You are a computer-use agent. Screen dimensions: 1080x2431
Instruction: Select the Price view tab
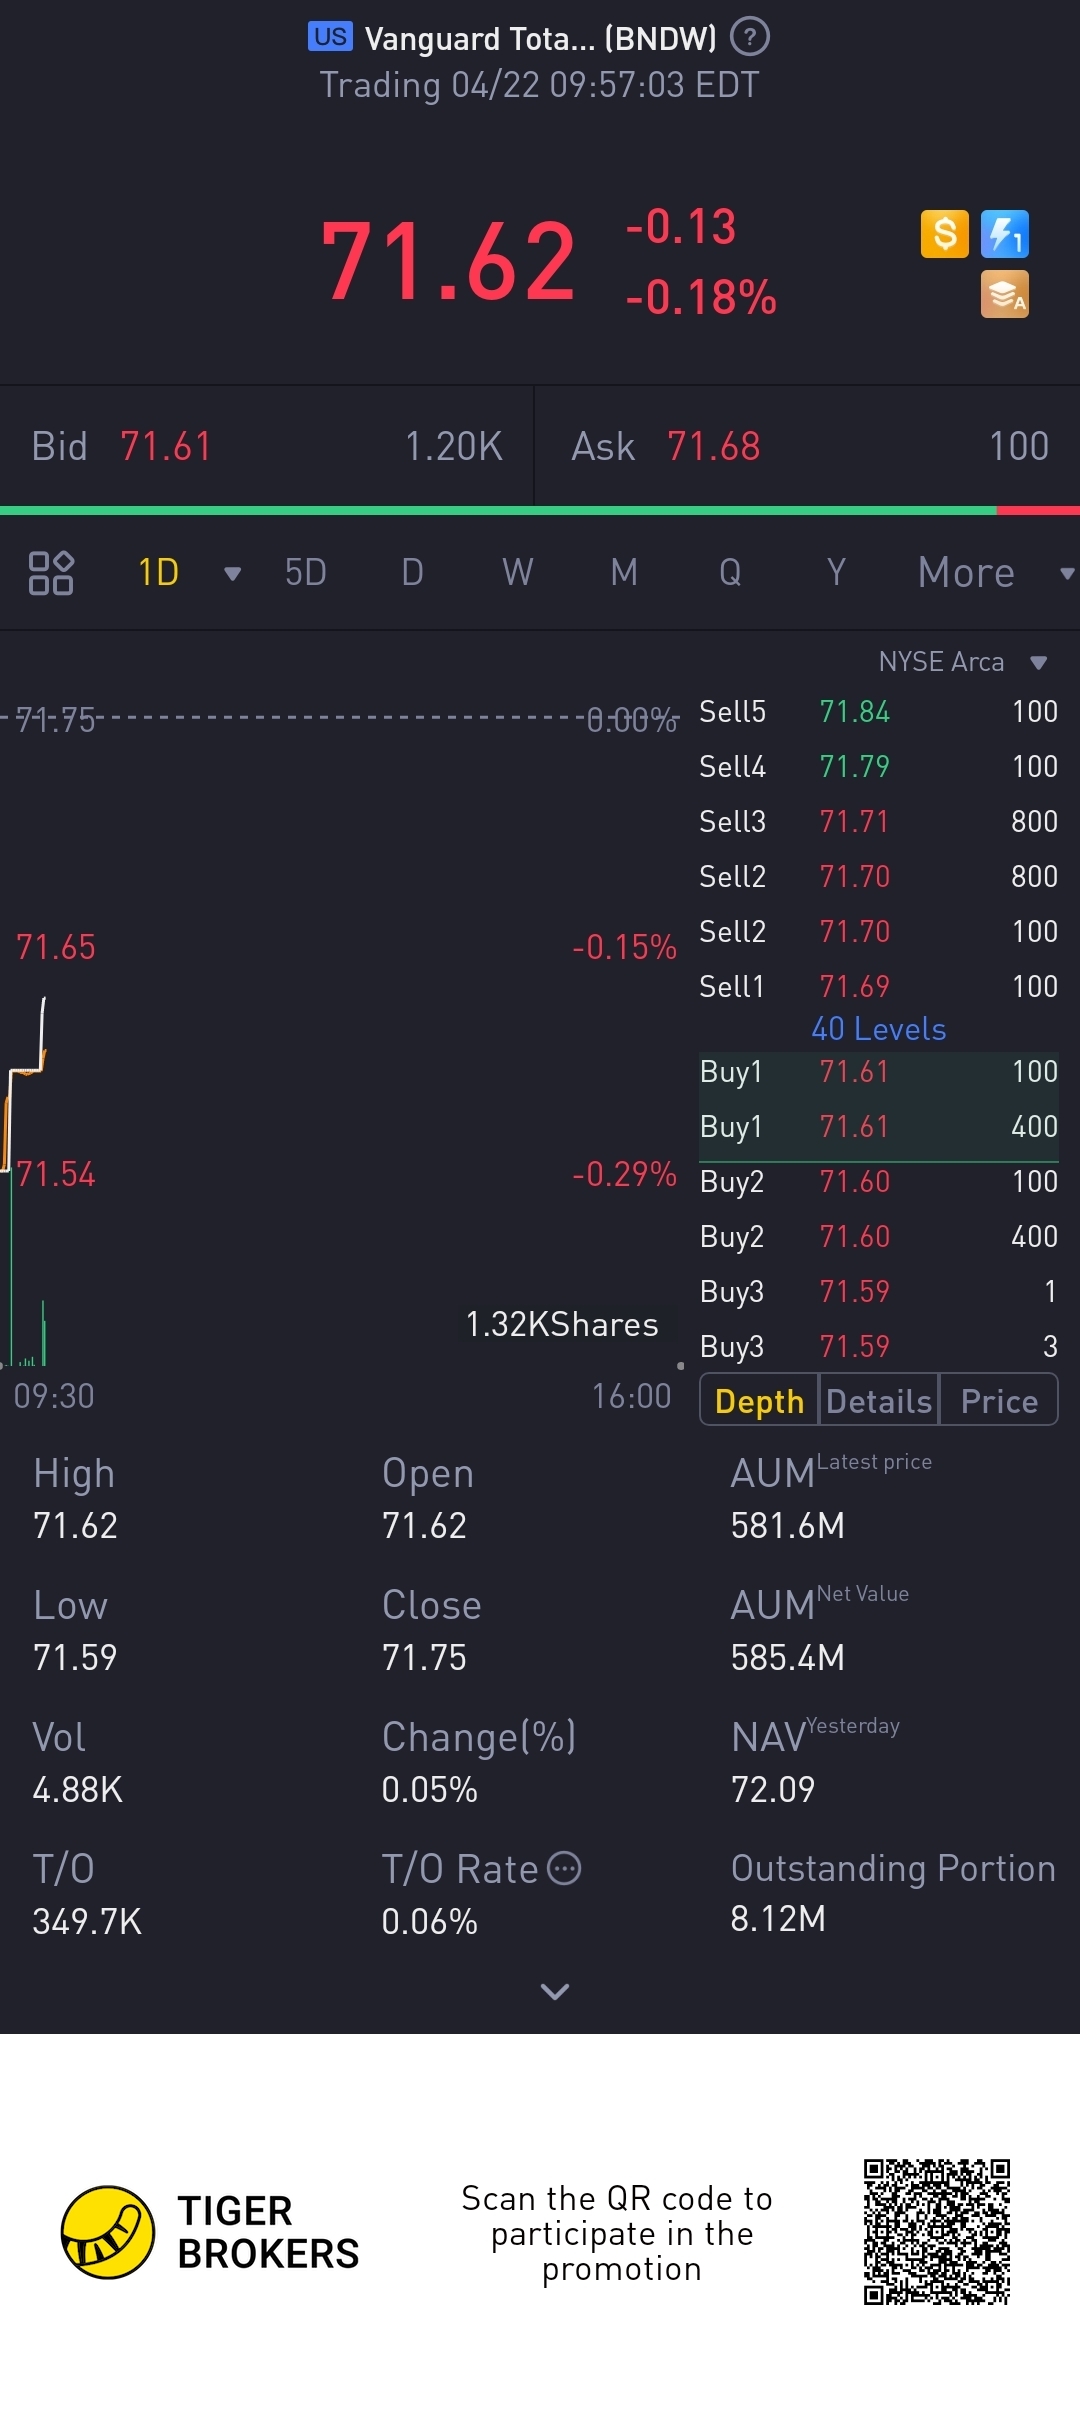pos(998,1400)
